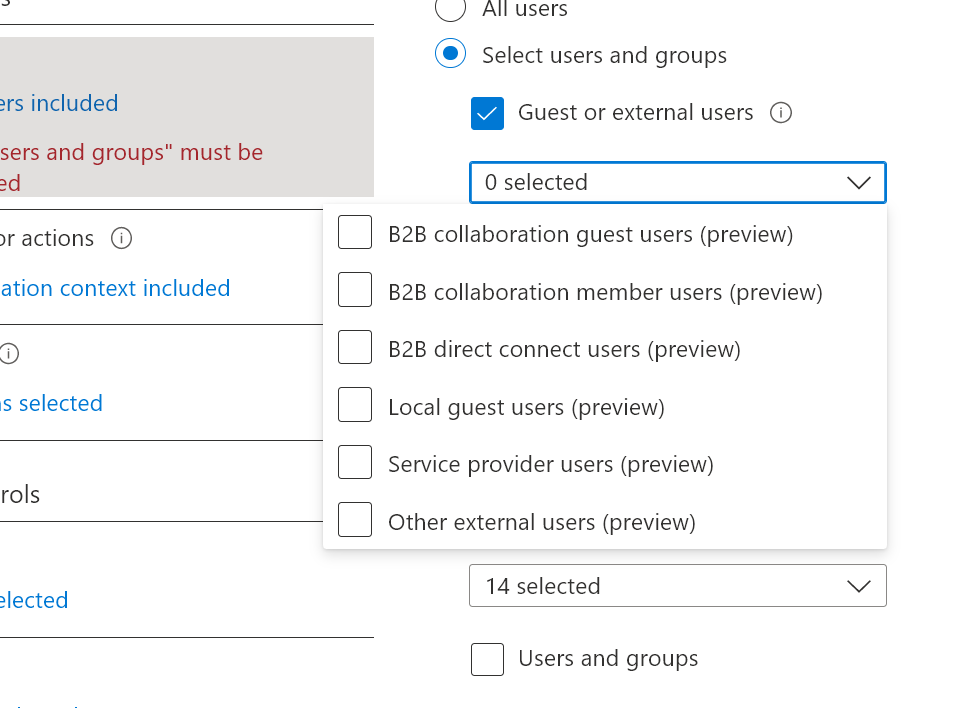Enable the Users and groups checkbox
Viewport: 954px width, 708px height.
pos(487,659)
